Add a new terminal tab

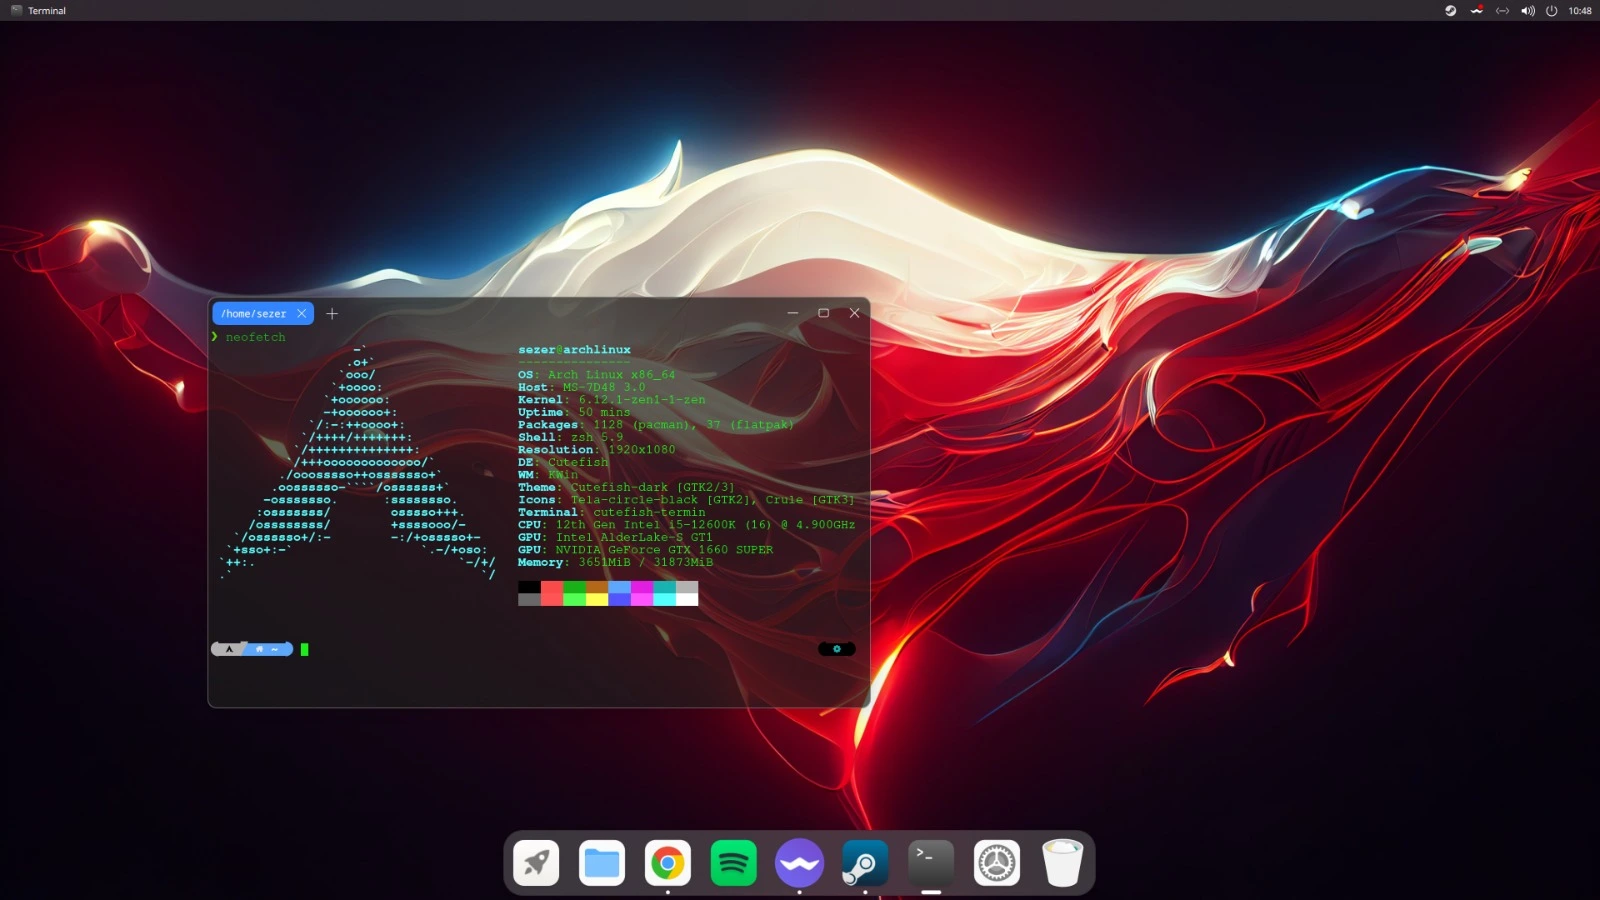point(332,313)
